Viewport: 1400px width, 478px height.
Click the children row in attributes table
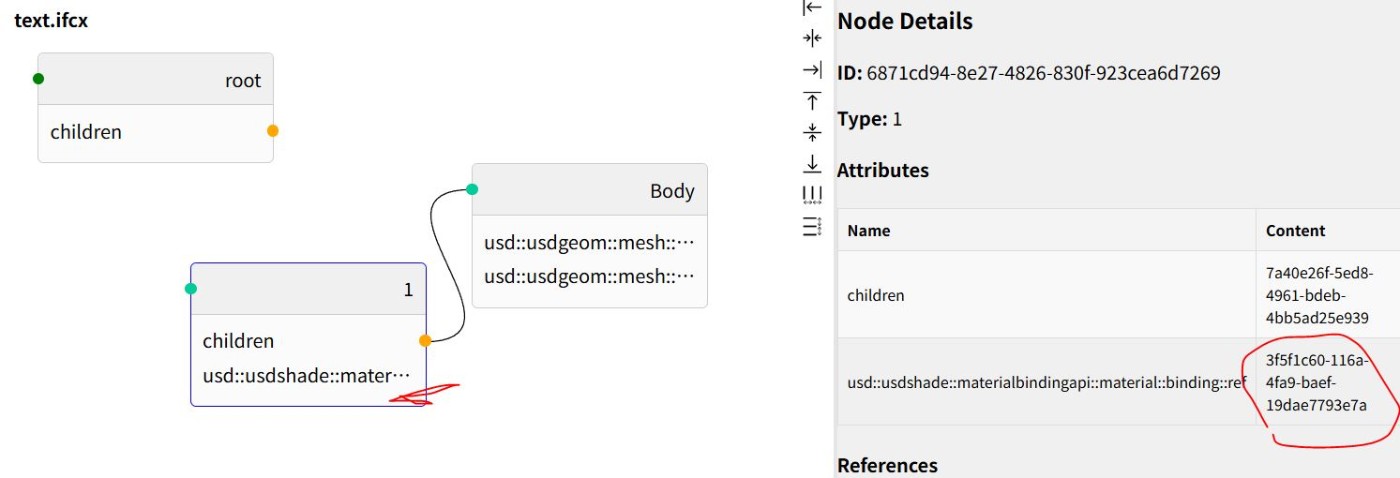coord(1118,295)
